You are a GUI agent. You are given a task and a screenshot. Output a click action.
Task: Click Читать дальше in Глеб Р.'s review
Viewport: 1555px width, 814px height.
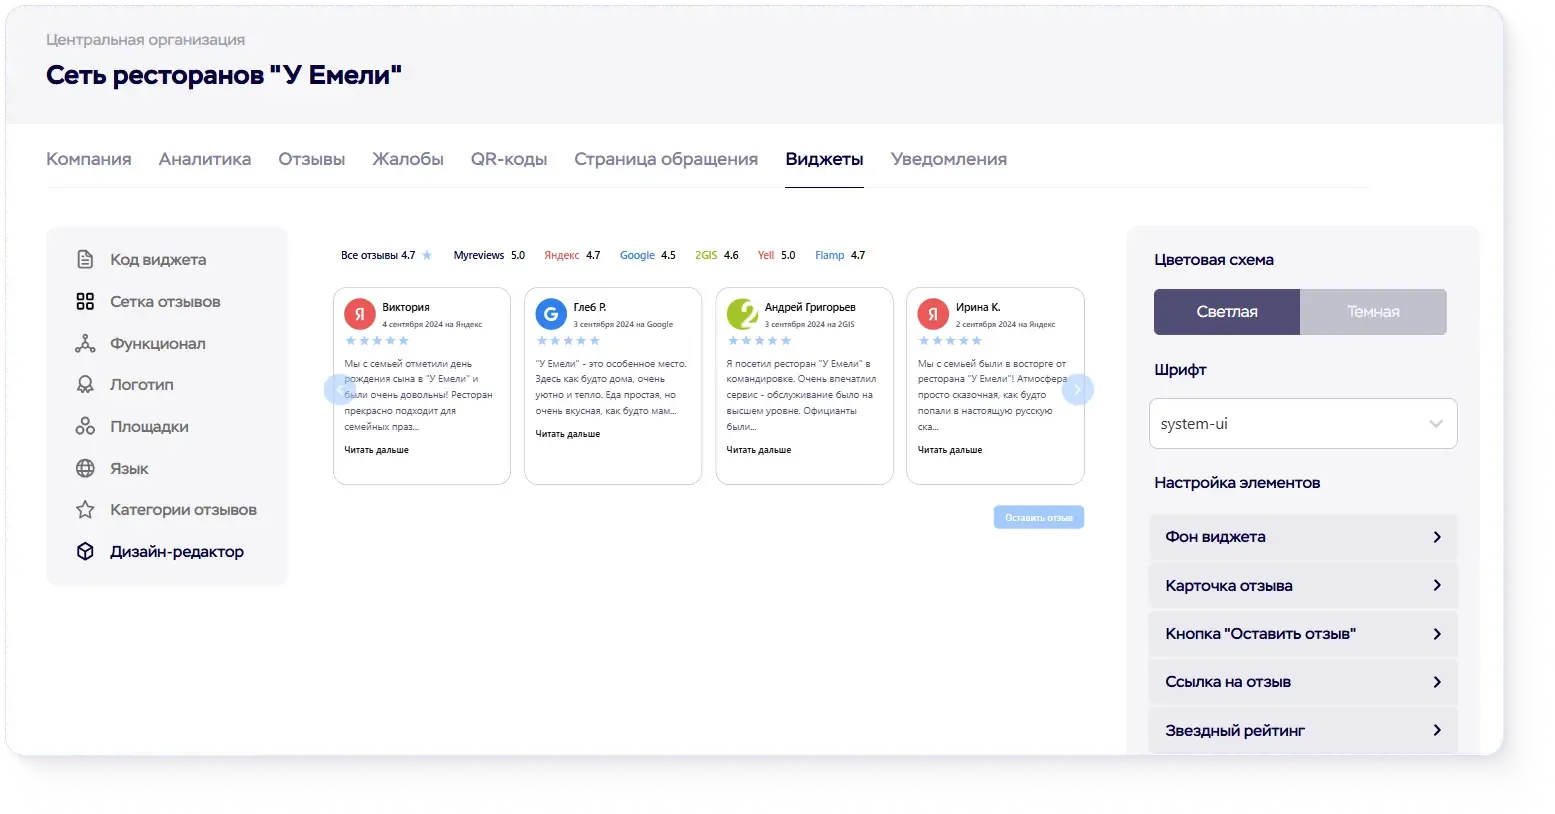tap(568, 434)
